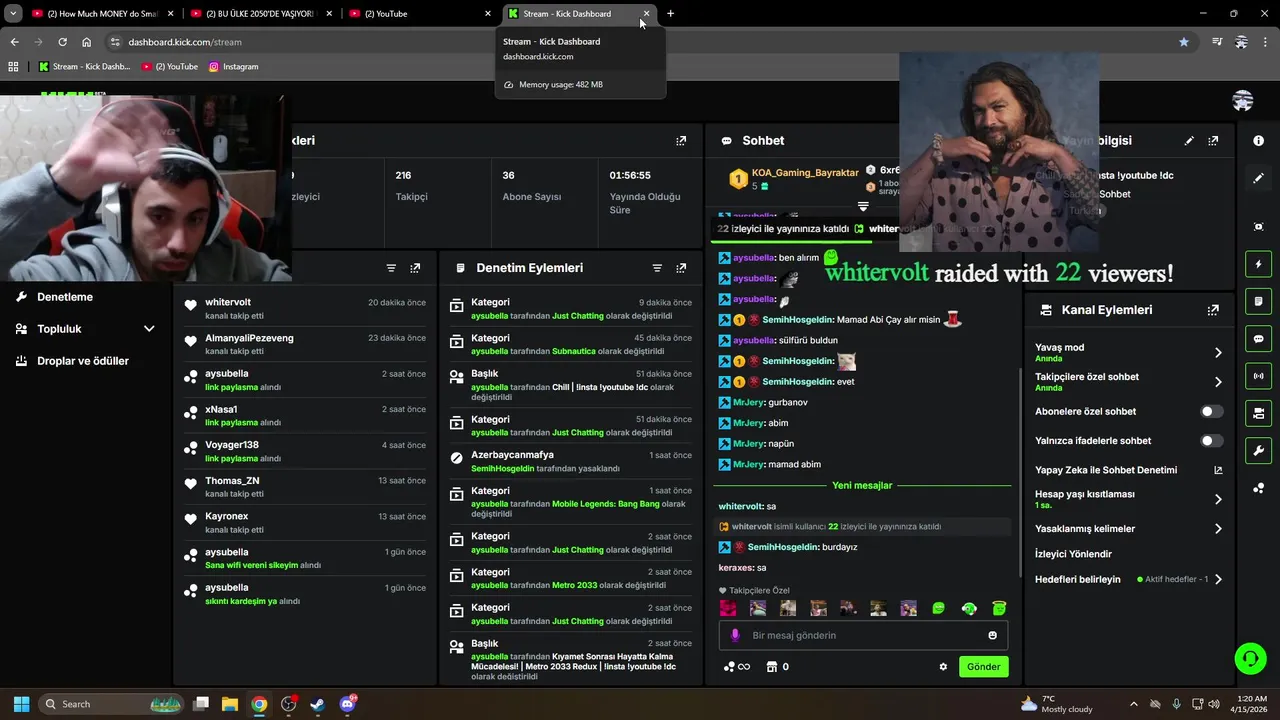Click SemihHosgeldin username in burdayız message

pyautogui.click(x=782, y=547)
